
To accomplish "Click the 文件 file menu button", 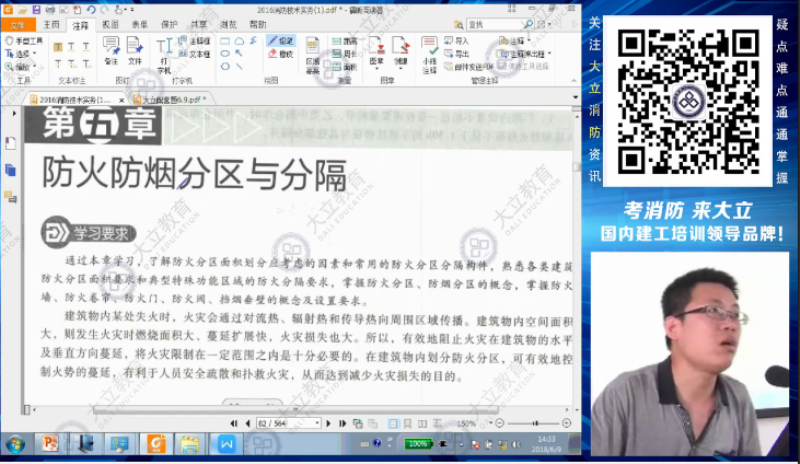I will 17,23.
